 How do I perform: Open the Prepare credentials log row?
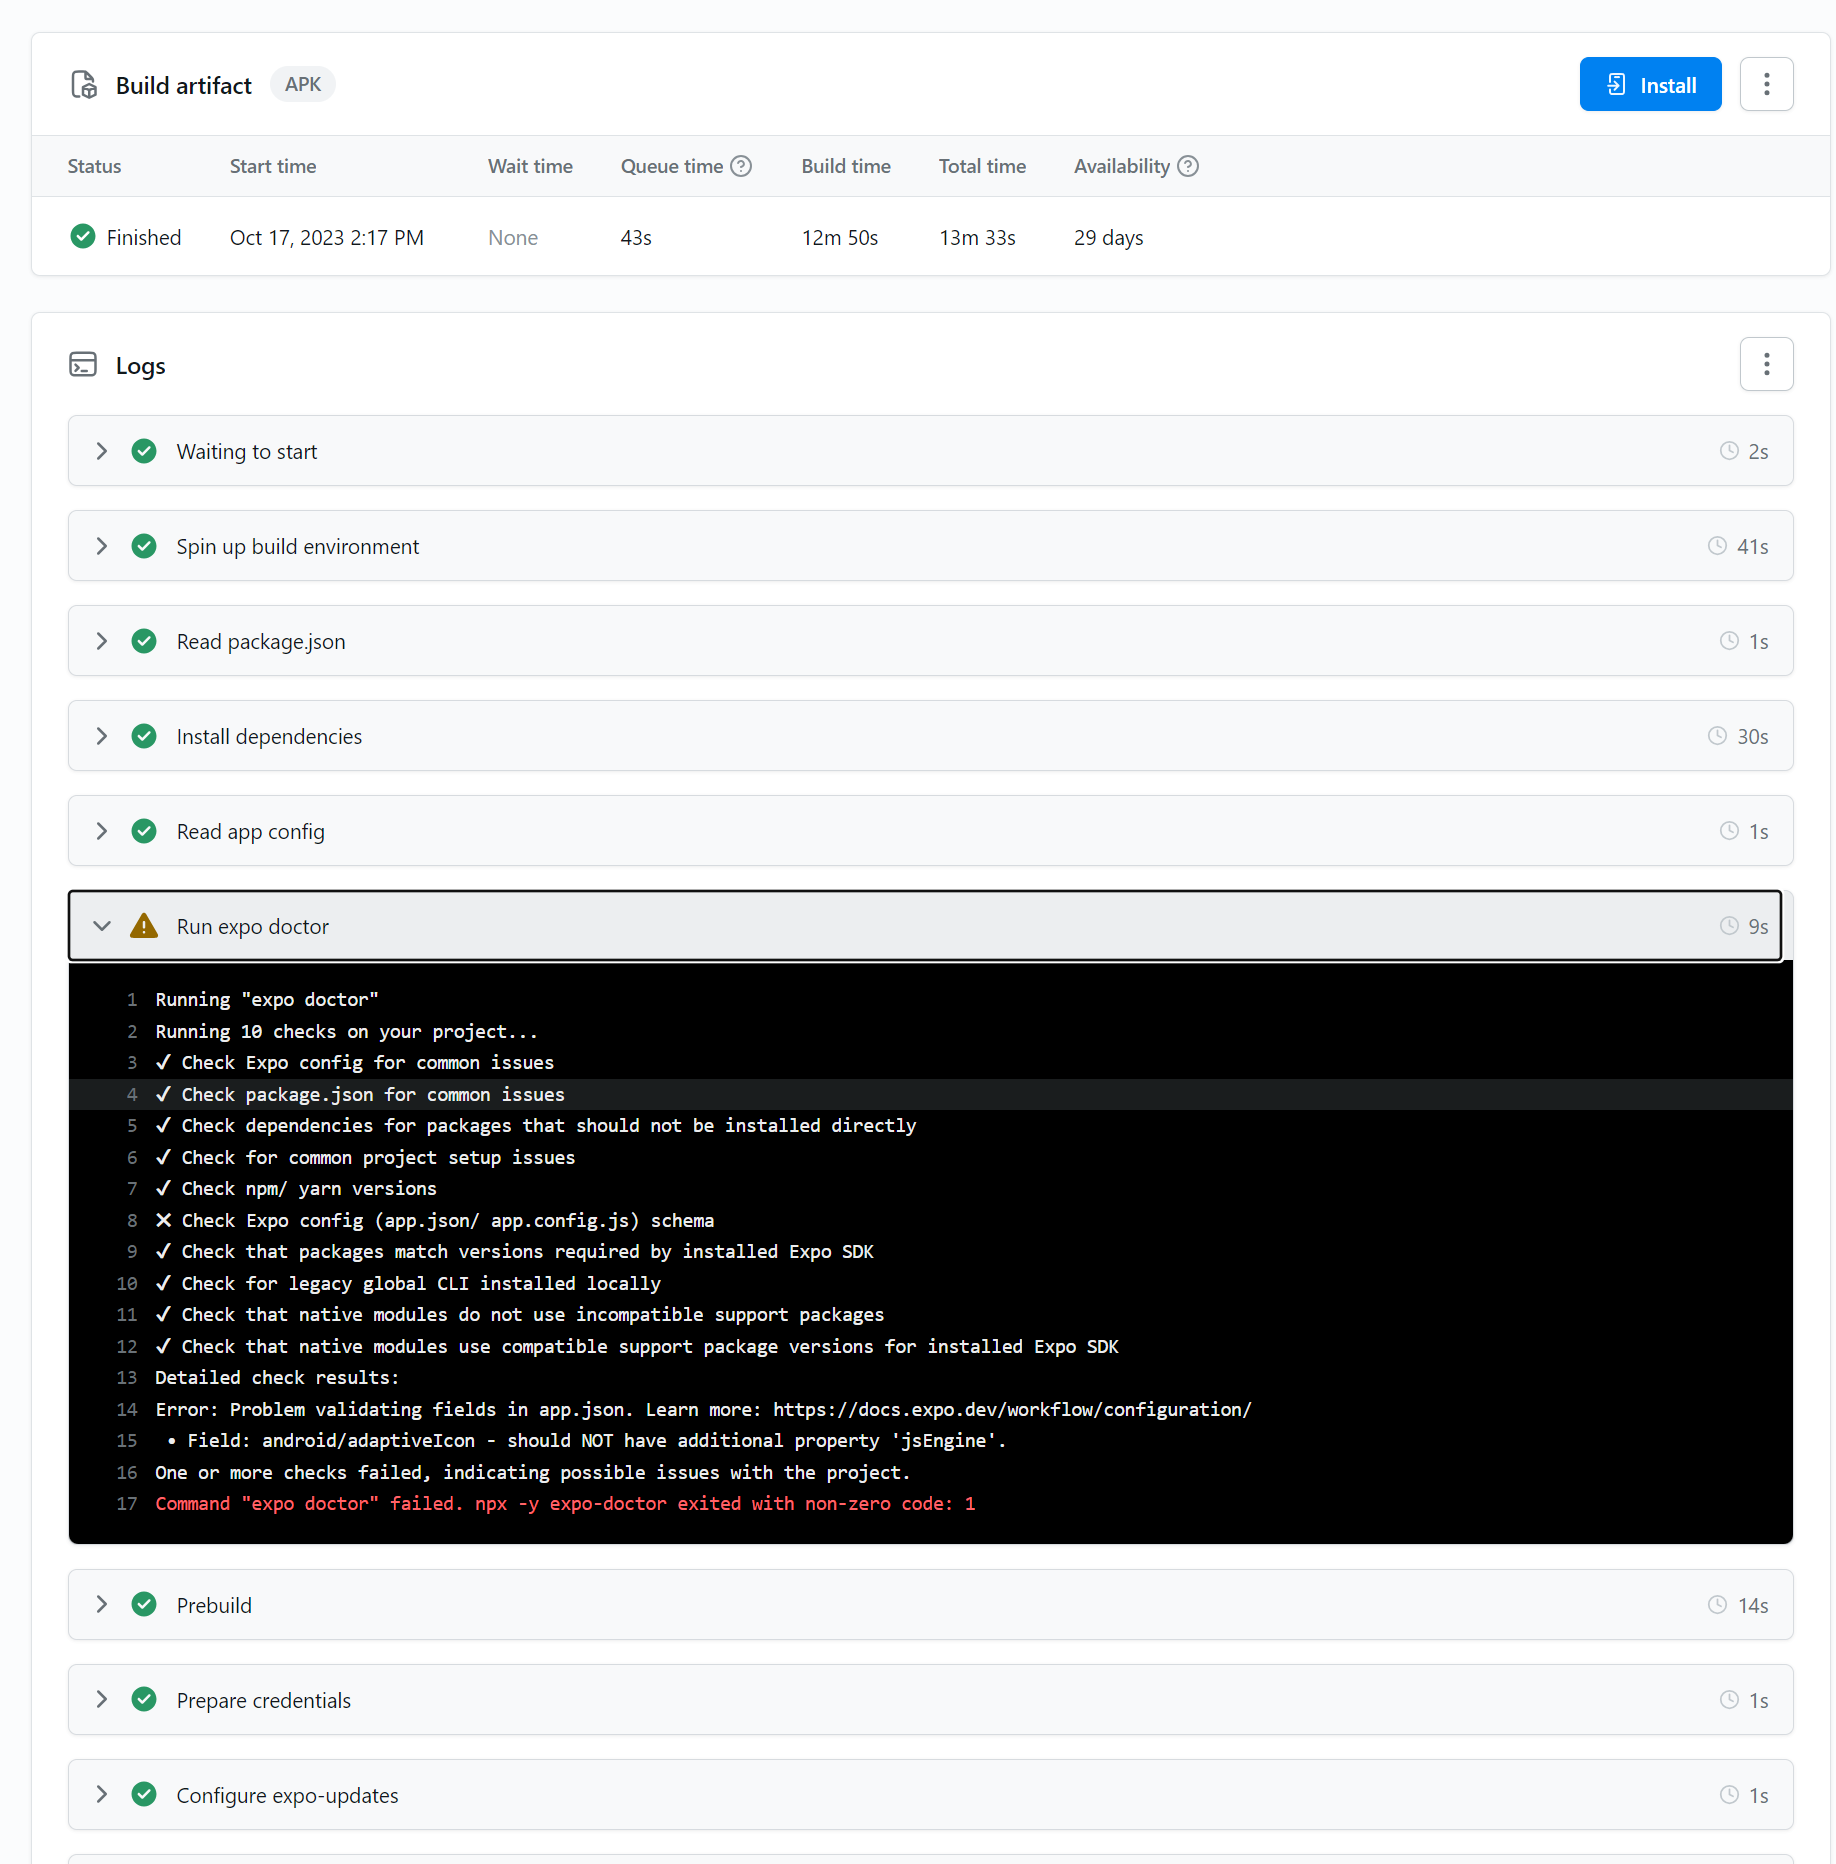click(x=930, y=1700)
